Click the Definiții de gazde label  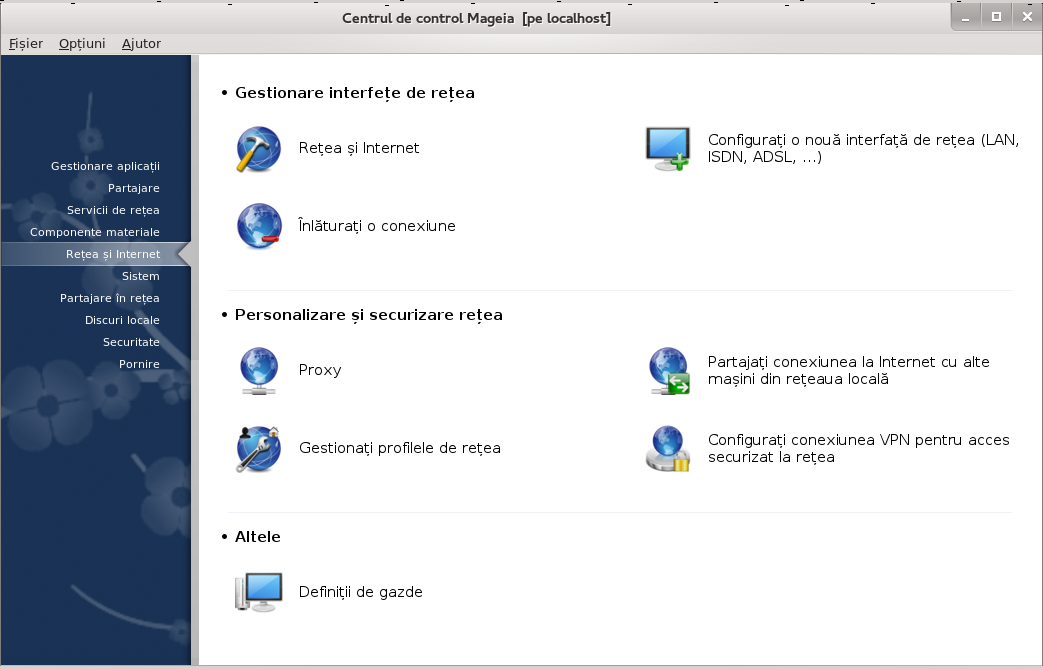coord(361,592)
